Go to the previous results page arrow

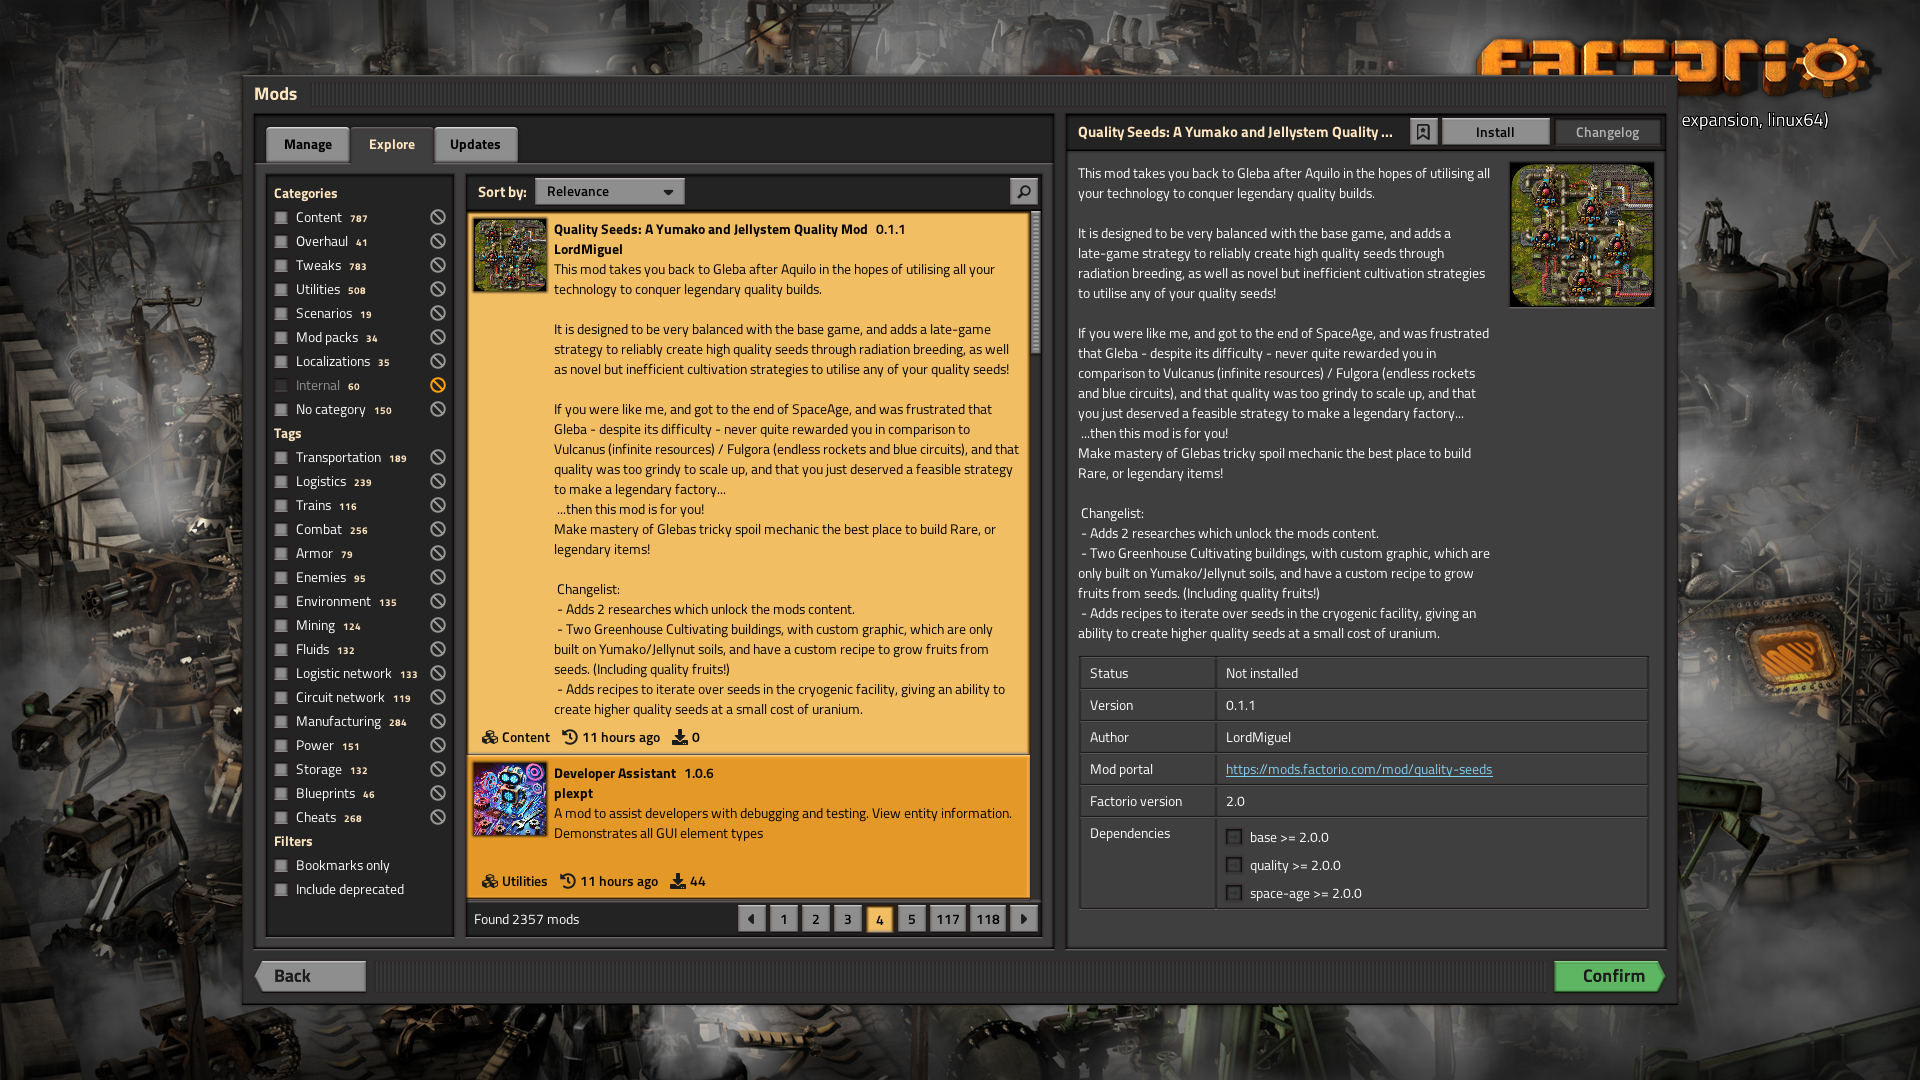tap(751, 919)
